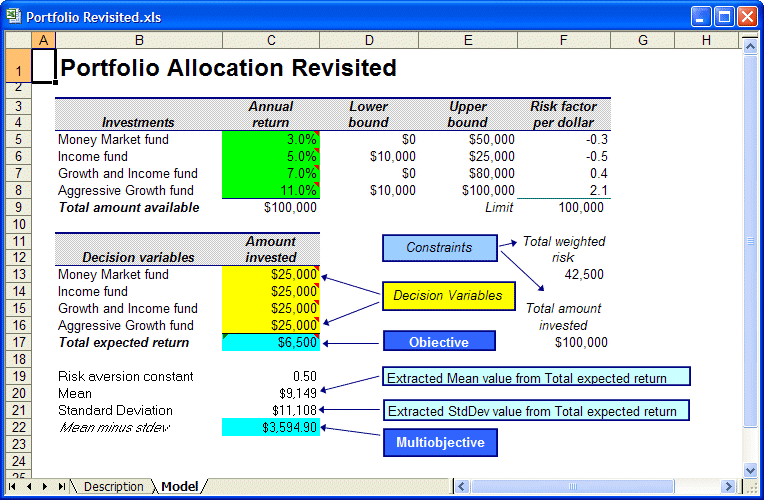Select Total weighted risk 42,500 cell

coord(564,274)
